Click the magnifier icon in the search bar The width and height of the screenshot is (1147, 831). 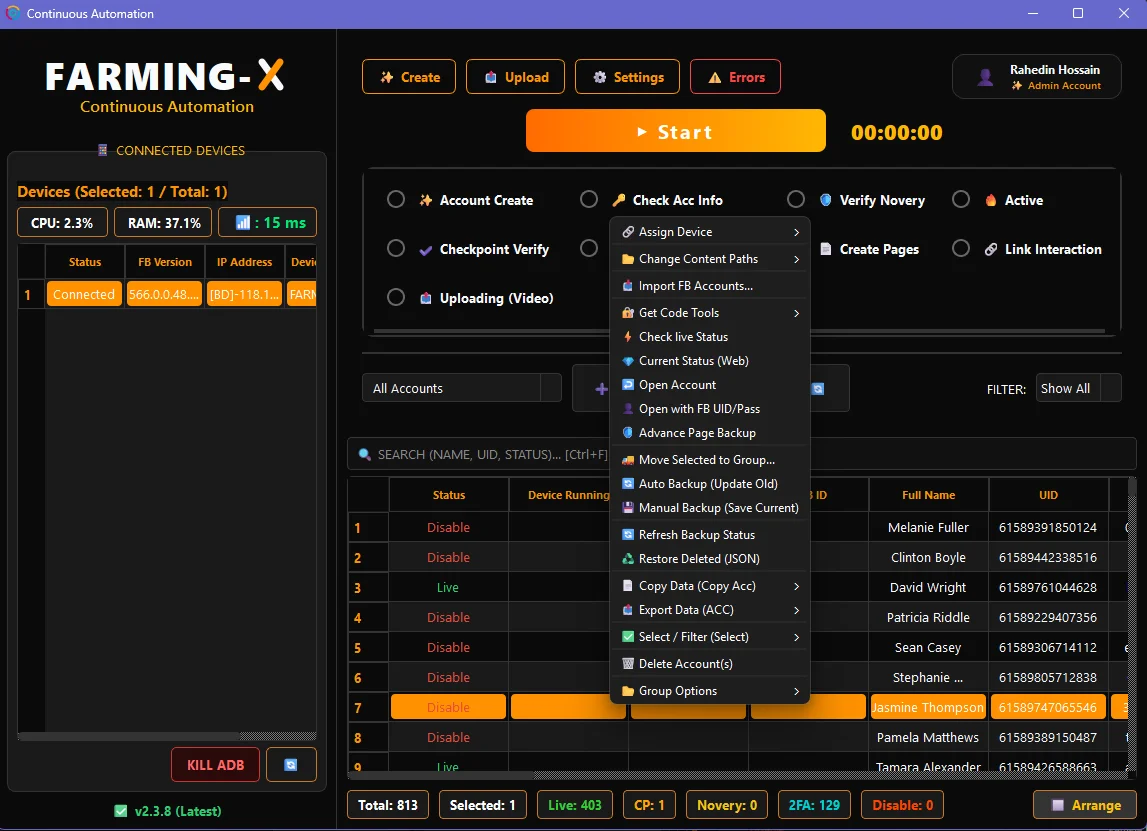point(364,454)
